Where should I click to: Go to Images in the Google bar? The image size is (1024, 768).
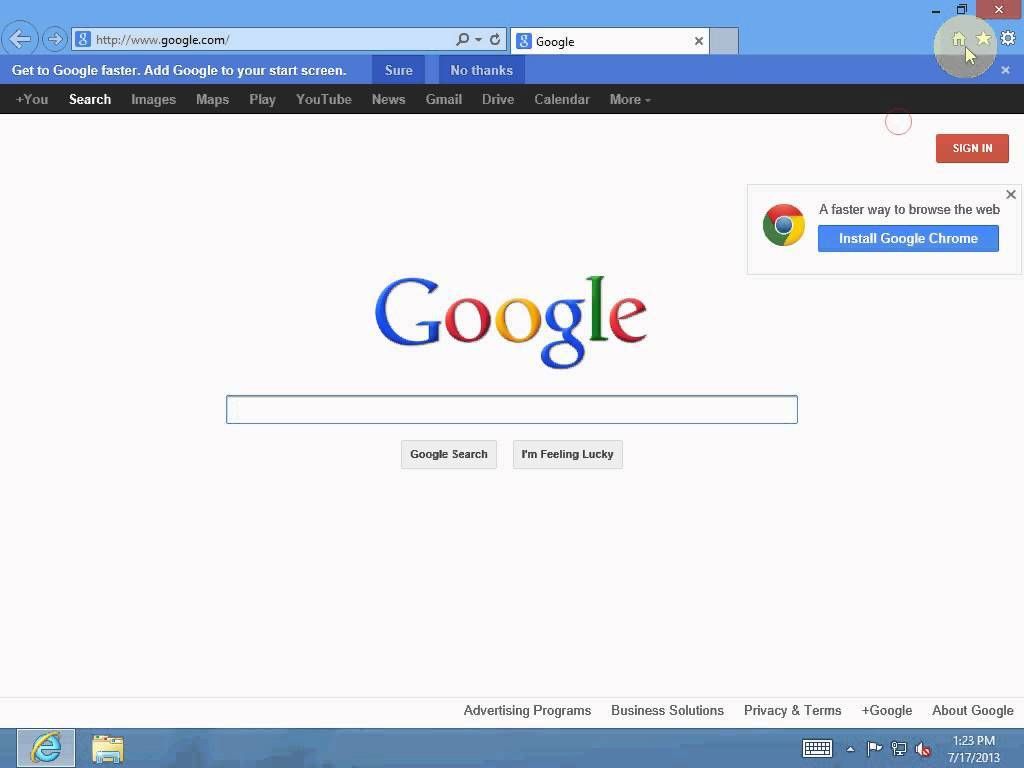tap(153, 99)
